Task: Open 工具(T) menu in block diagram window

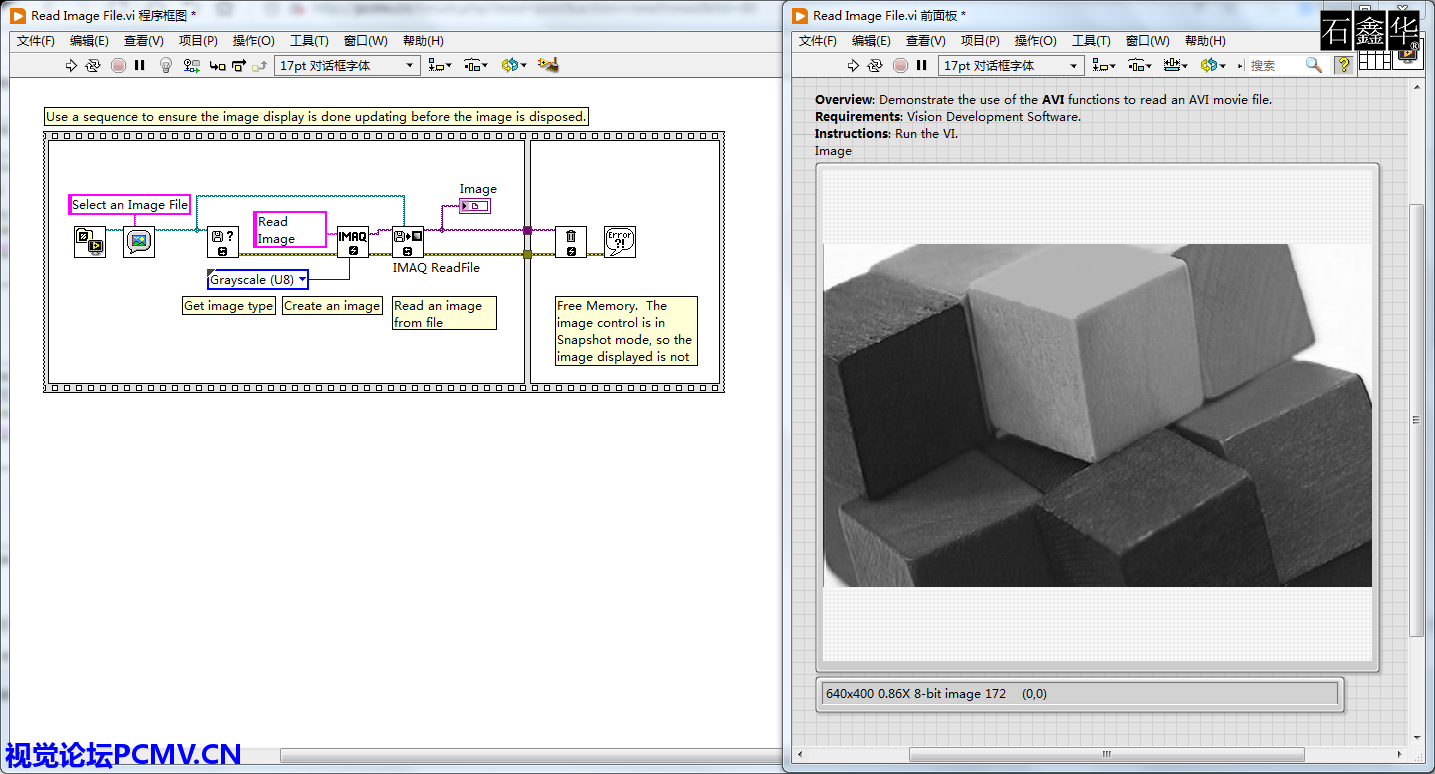Action: (x=309, y=41)
